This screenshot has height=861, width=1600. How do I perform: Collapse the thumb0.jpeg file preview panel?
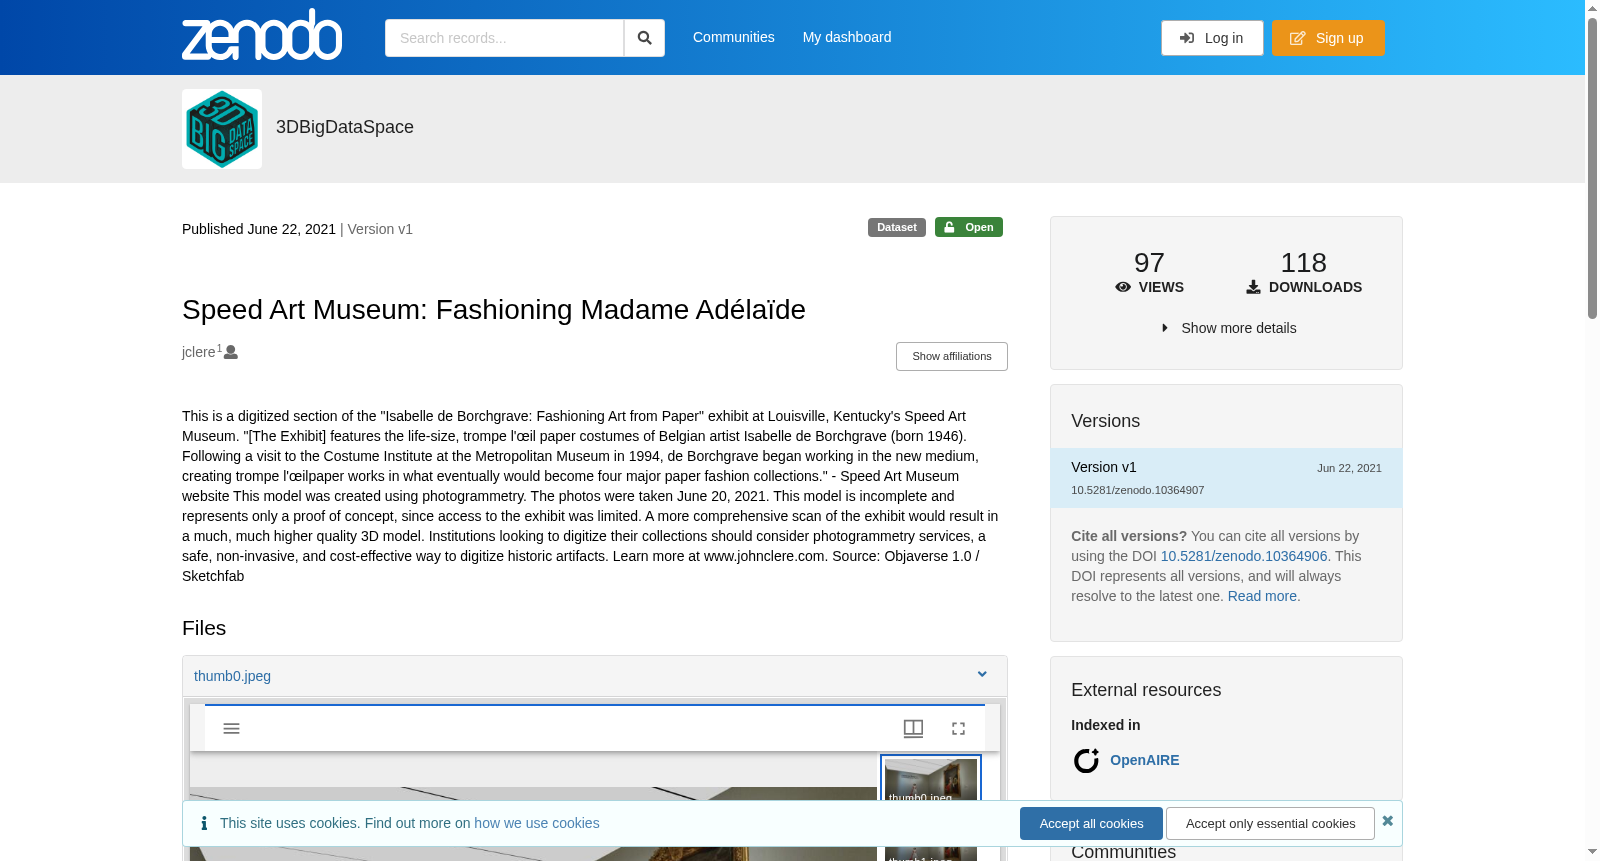[982, 675]
